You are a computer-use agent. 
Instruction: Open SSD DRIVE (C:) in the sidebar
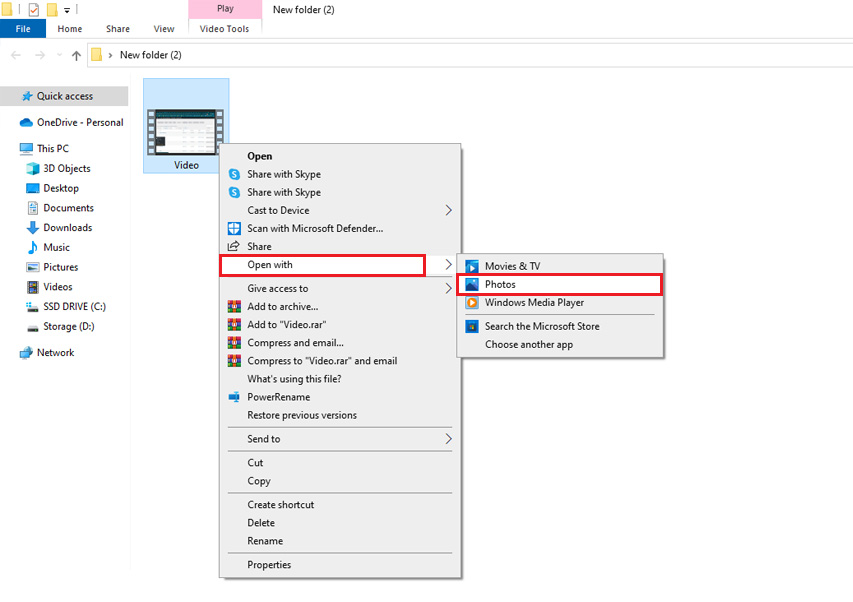click(74, 307)
